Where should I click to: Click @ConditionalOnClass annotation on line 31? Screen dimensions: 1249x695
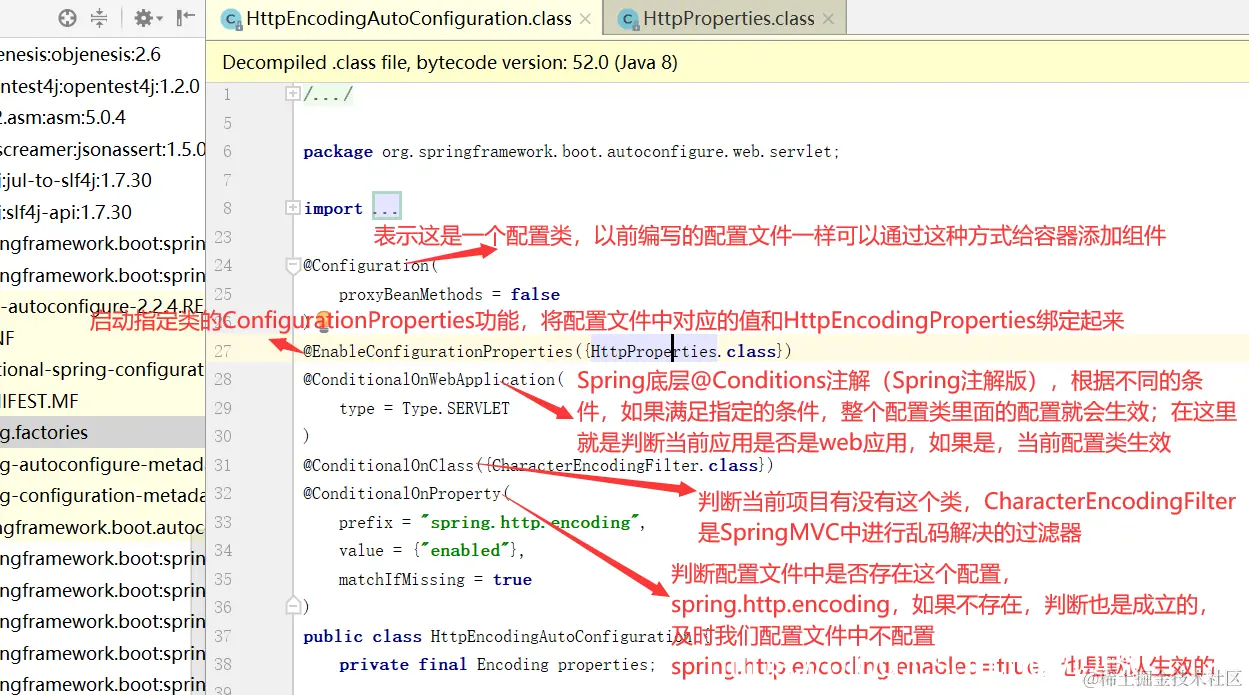pyautogui.click(x=388, y=466)
